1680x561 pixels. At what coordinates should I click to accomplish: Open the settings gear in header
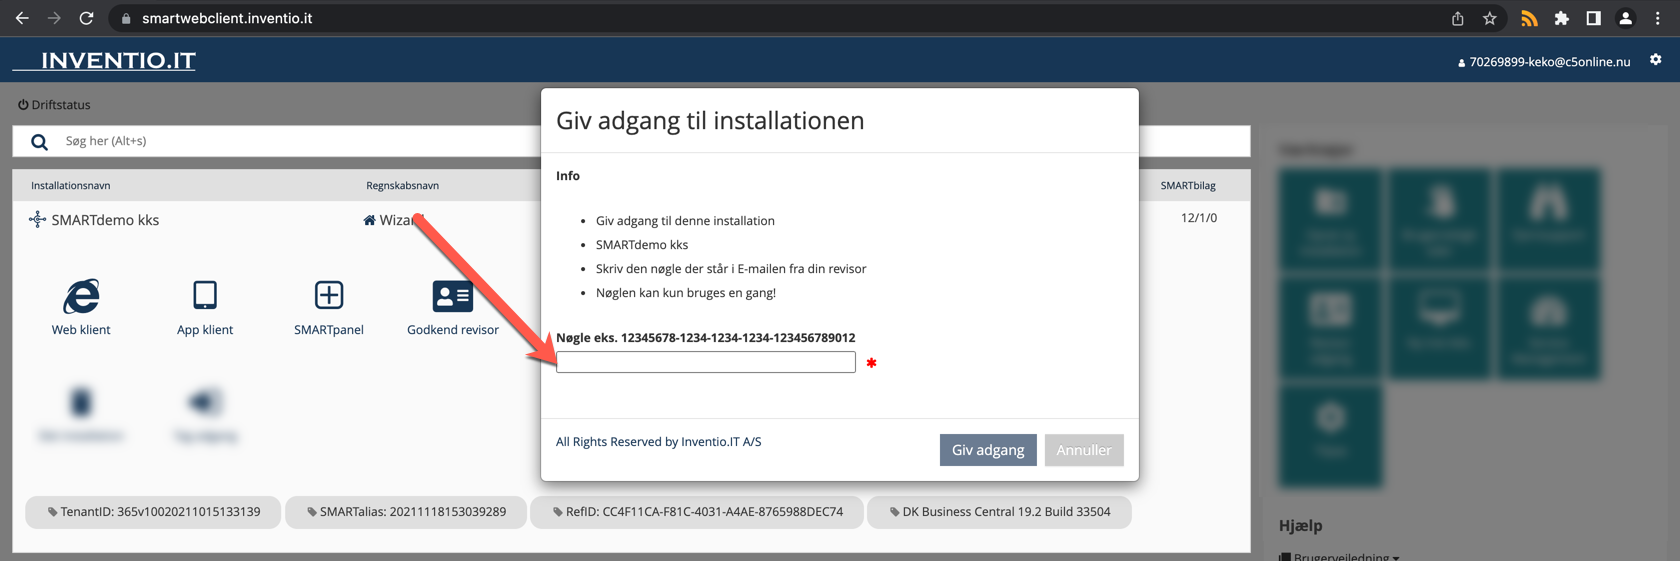point(1656,60)
